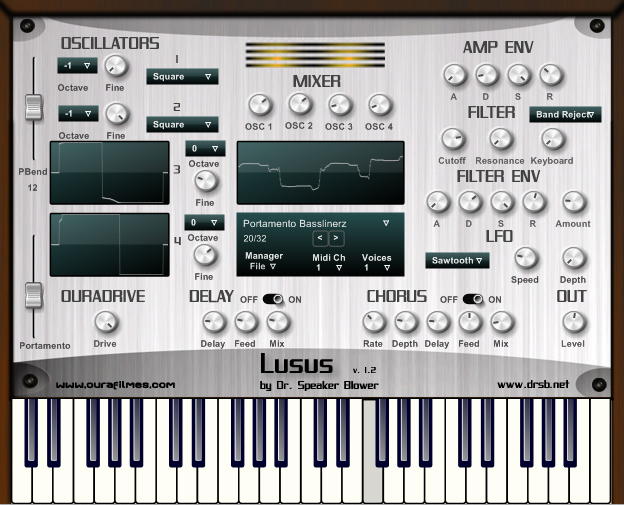Click the Chorus Feed knob

pos(470,322)
